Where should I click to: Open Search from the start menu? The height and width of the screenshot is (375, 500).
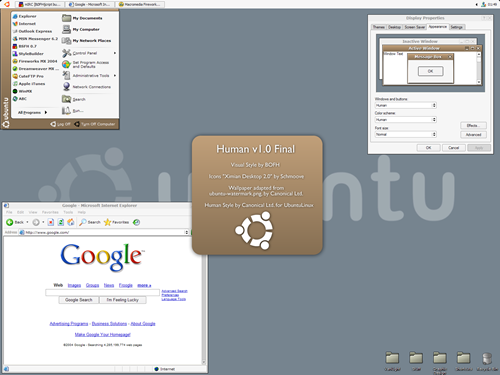(74, 99)
